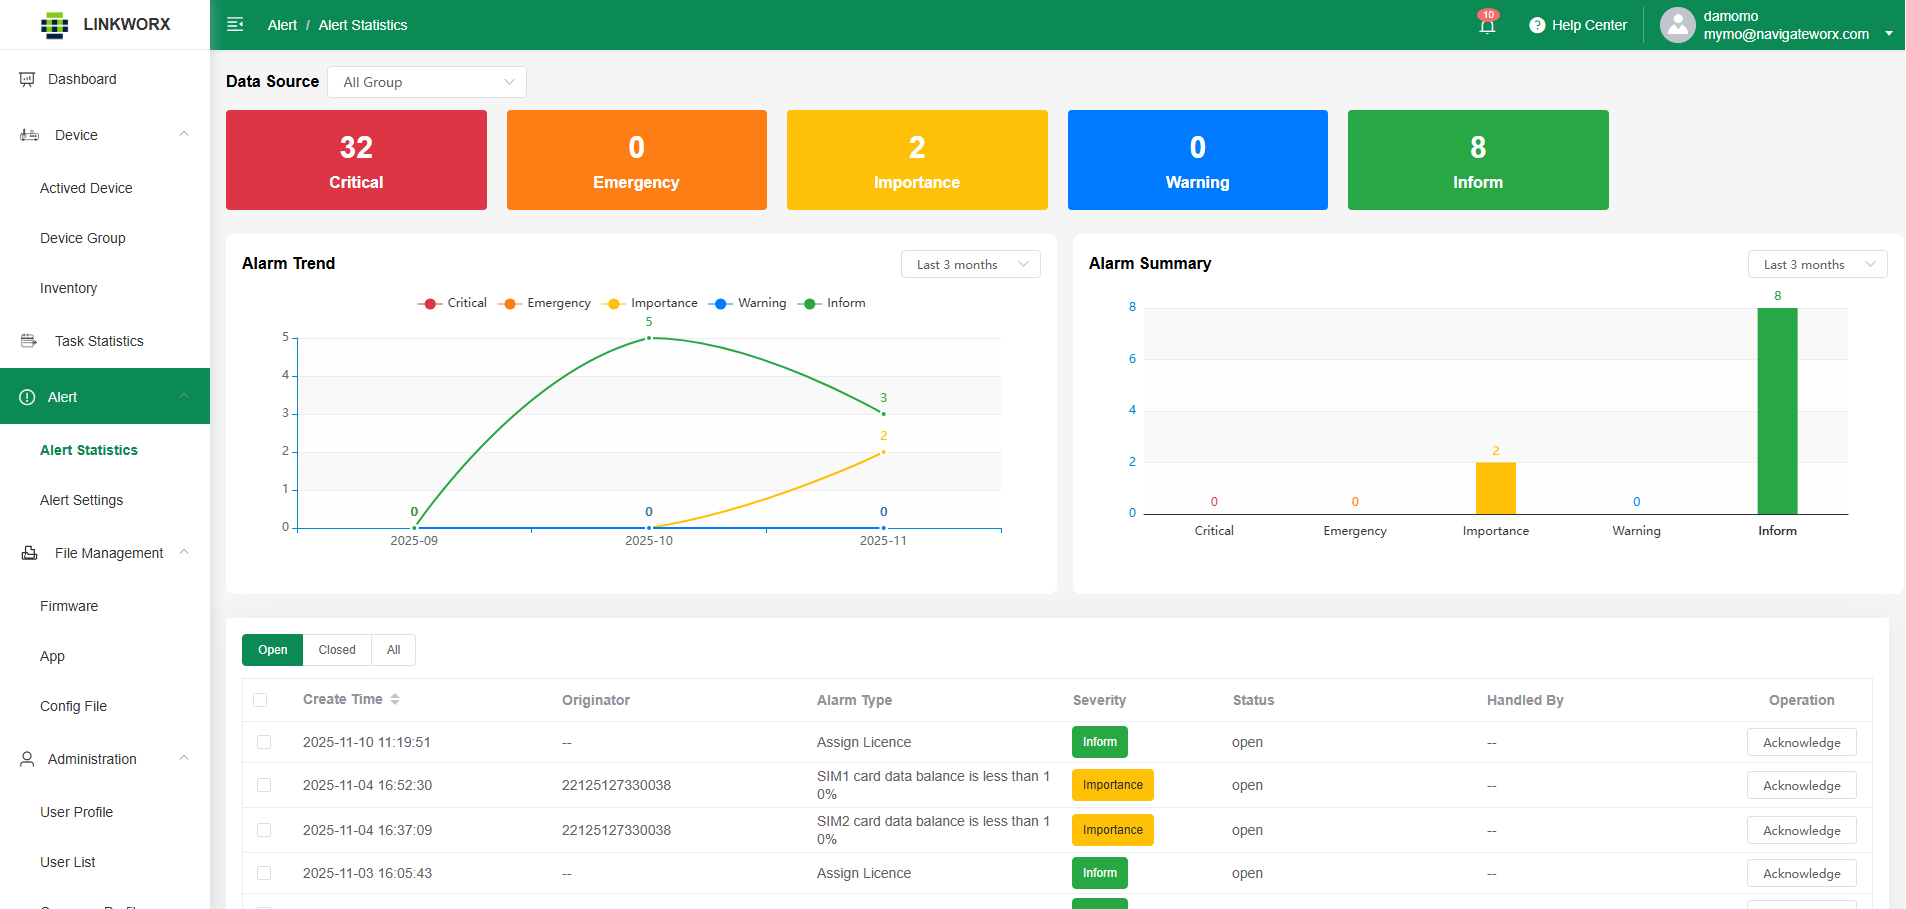Click the File Management printer icon
The width and height of the screenshot is (1906, 909).
coord(27,552)
